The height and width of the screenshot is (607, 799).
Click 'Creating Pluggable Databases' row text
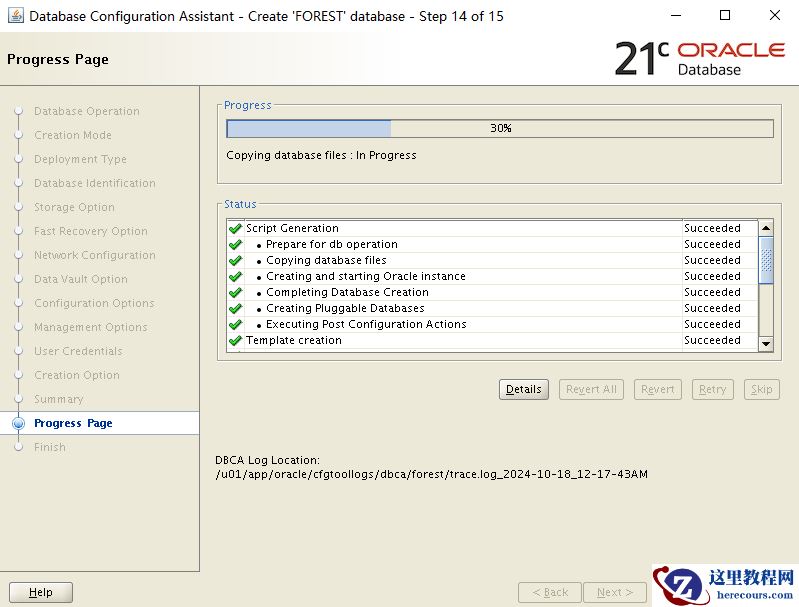[345, 308]
